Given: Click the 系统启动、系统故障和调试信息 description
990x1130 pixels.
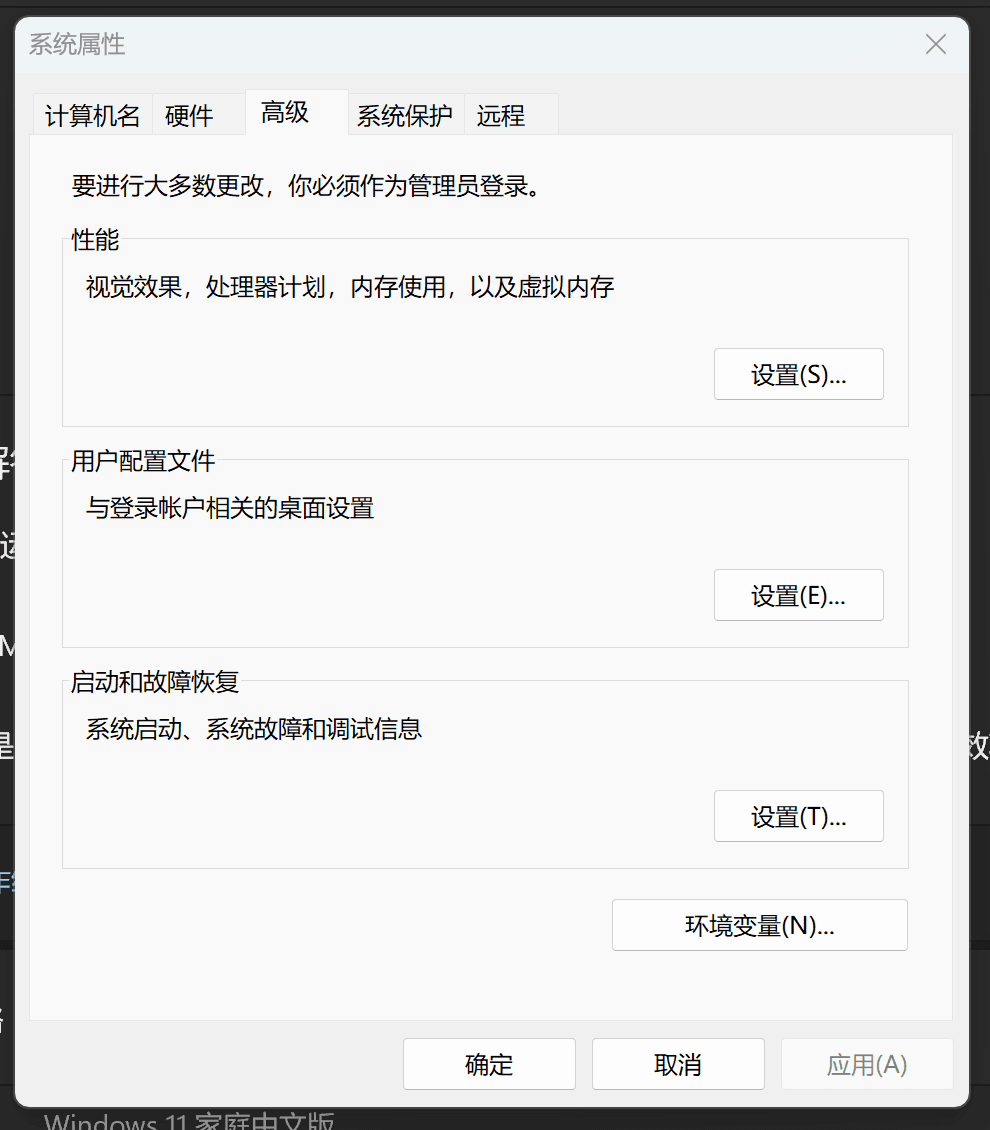Looking at the screenshot, I should click(x=254, y=729).
